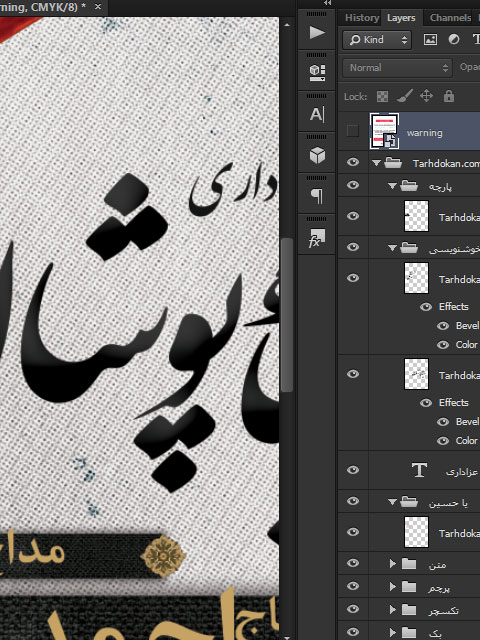Select layer thumbnail inside پارچه group
480x640 pixels.
(416, 216)
